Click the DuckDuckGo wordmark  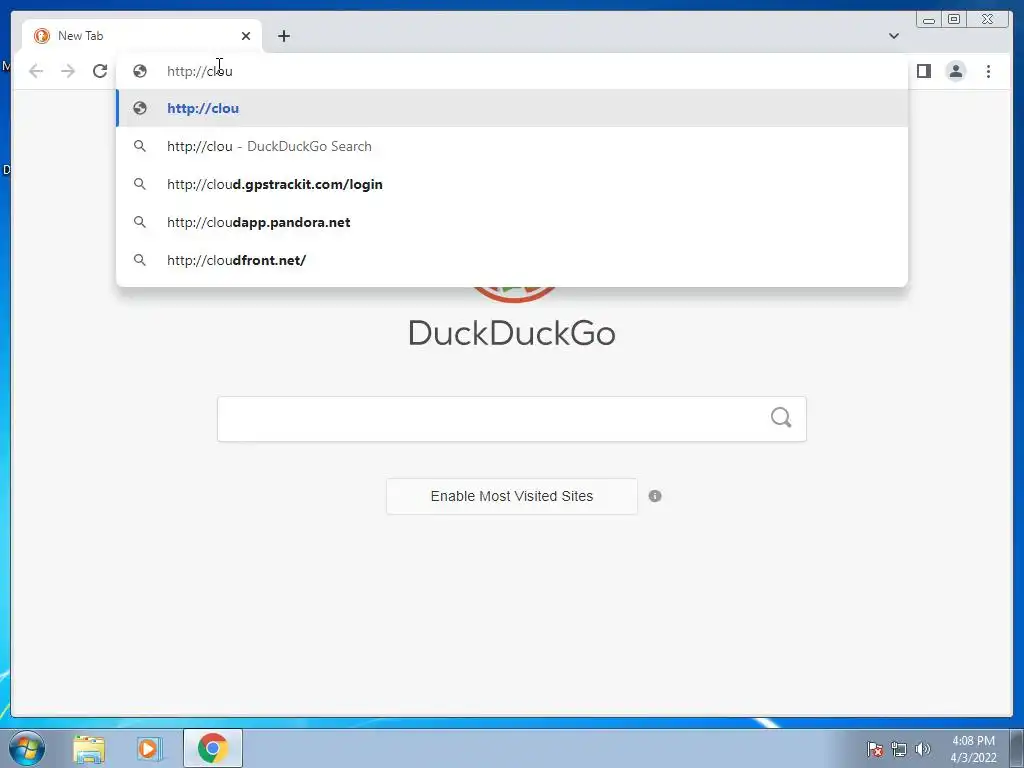(512, 333)
